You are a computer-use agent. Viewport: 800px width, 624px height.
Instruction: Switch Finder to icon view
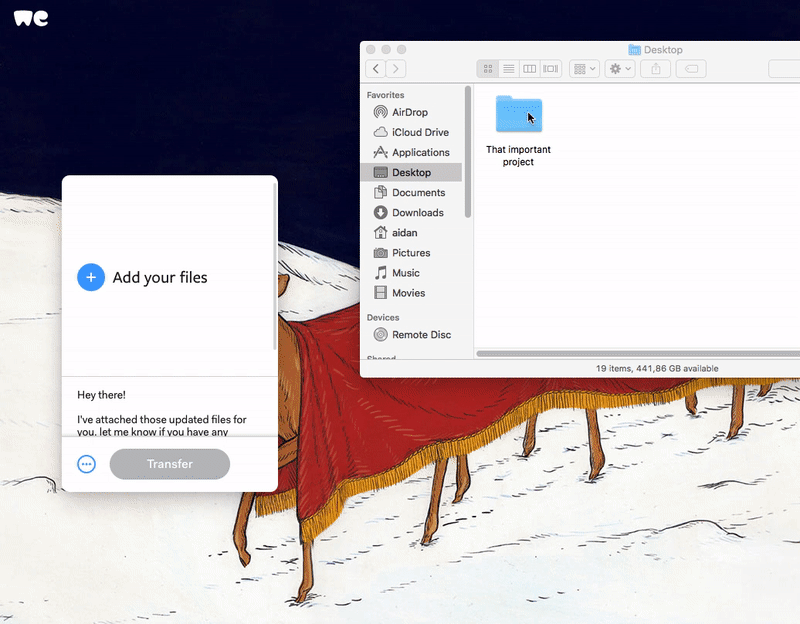(488, 69)
